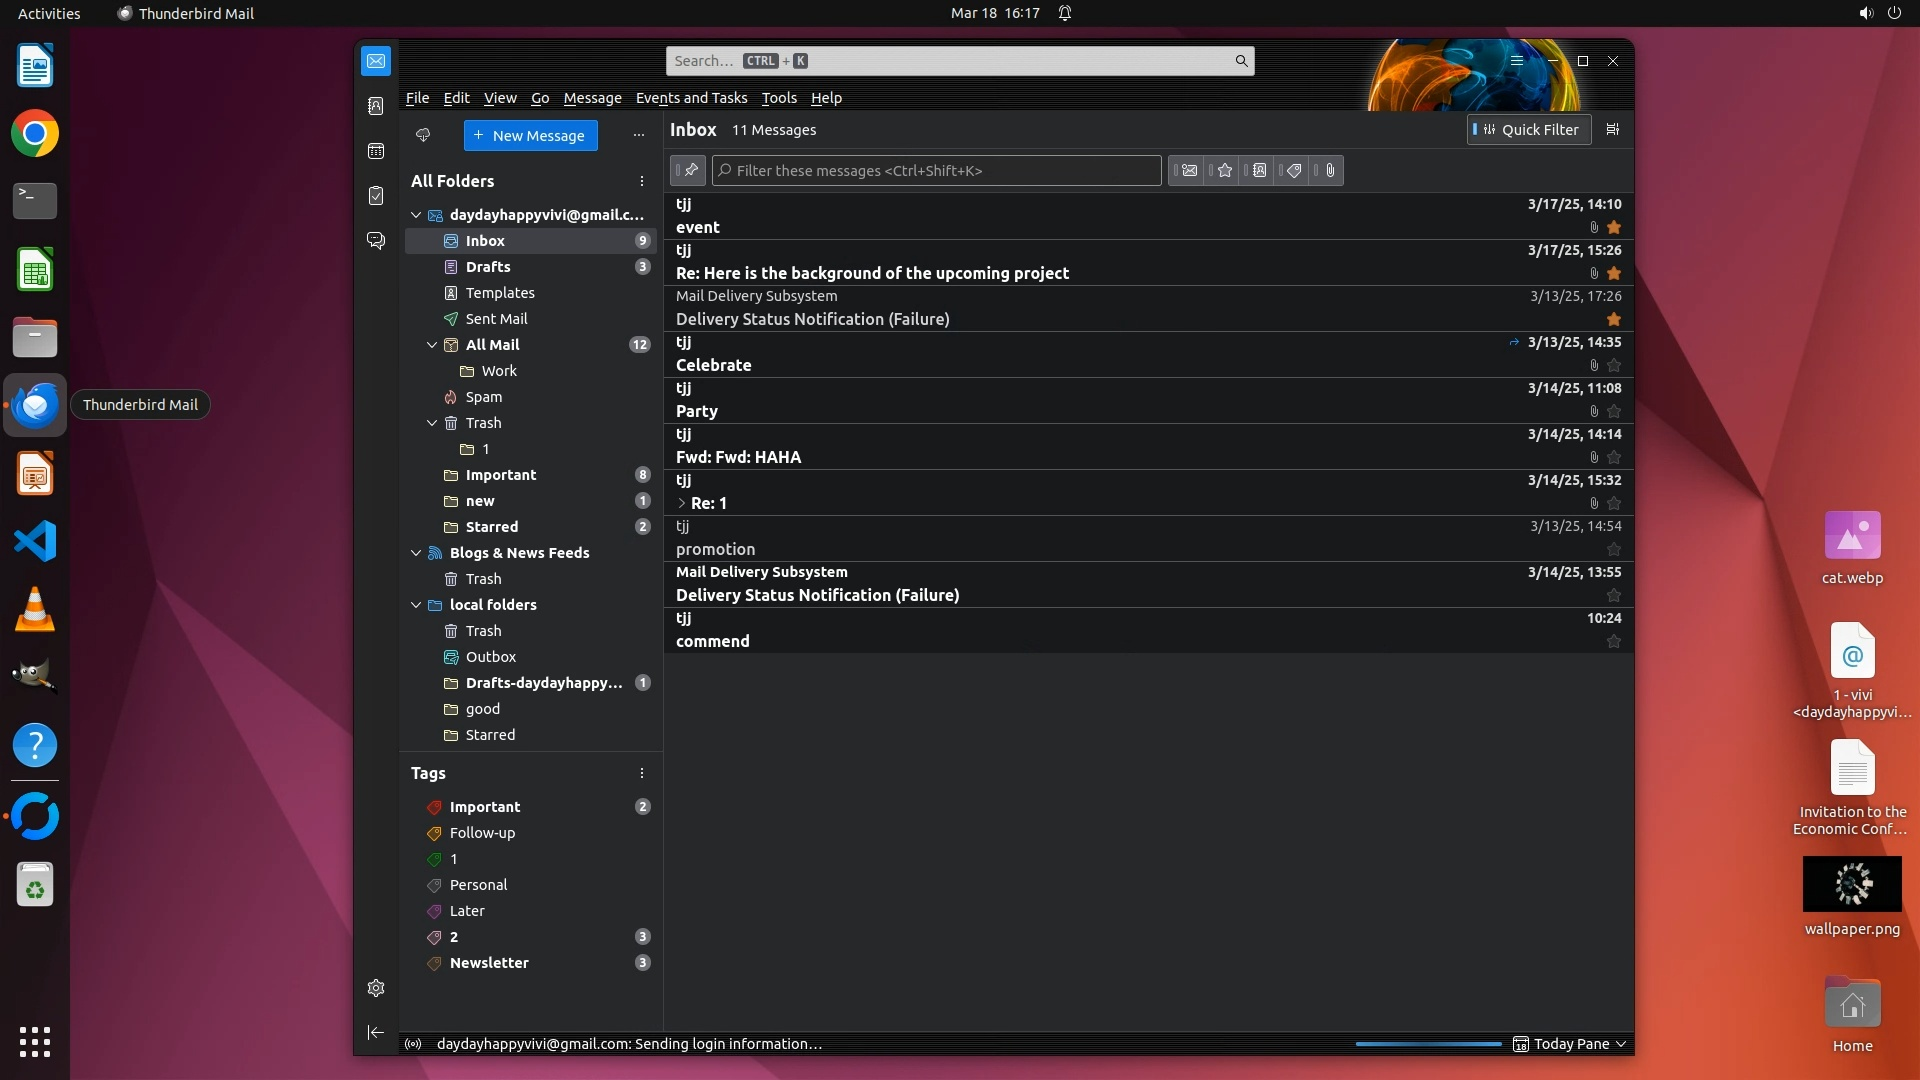
Task: Click the New Message button
Action: 530,135
